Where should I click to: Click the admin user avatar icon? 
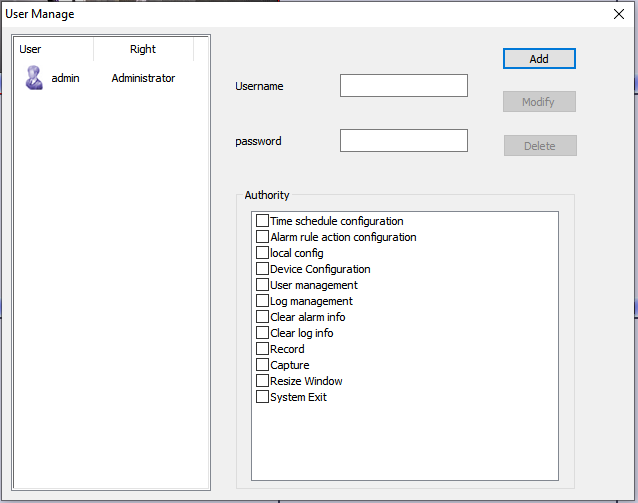click(x=34, y=78)
